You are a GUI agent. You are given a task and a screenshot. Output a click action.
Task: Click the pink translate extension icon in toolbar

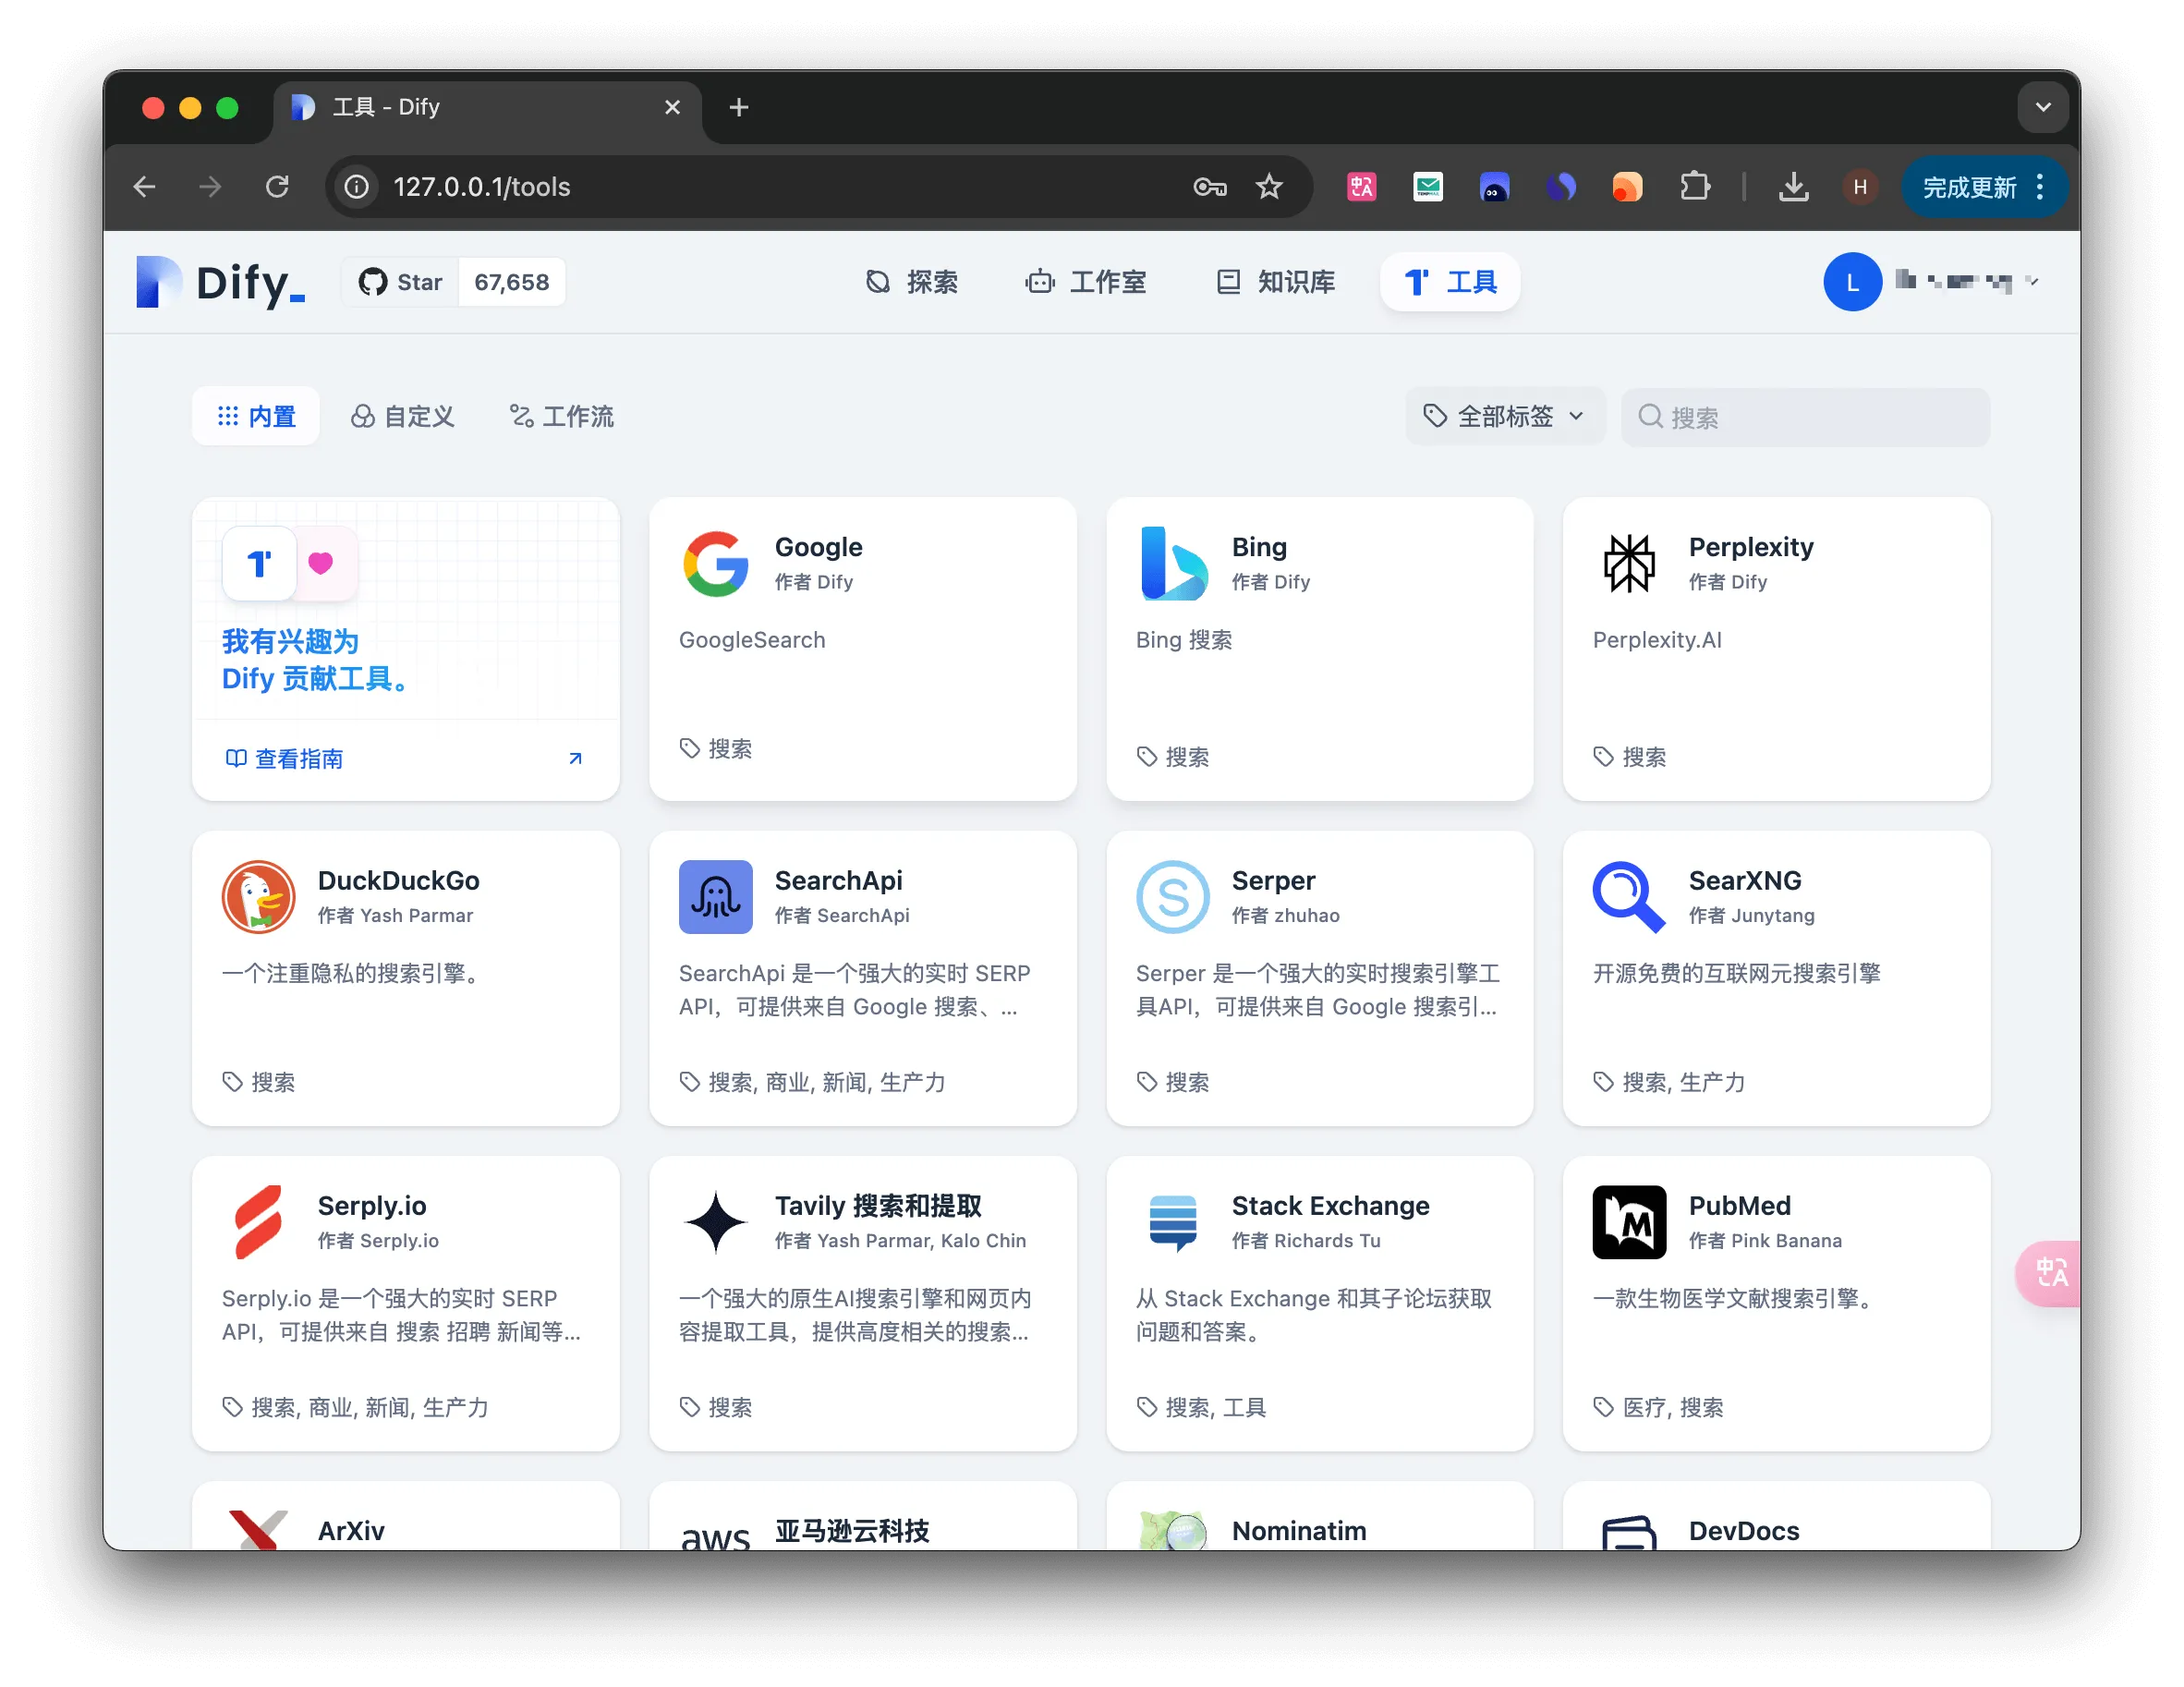click(x=1361, y=187)
